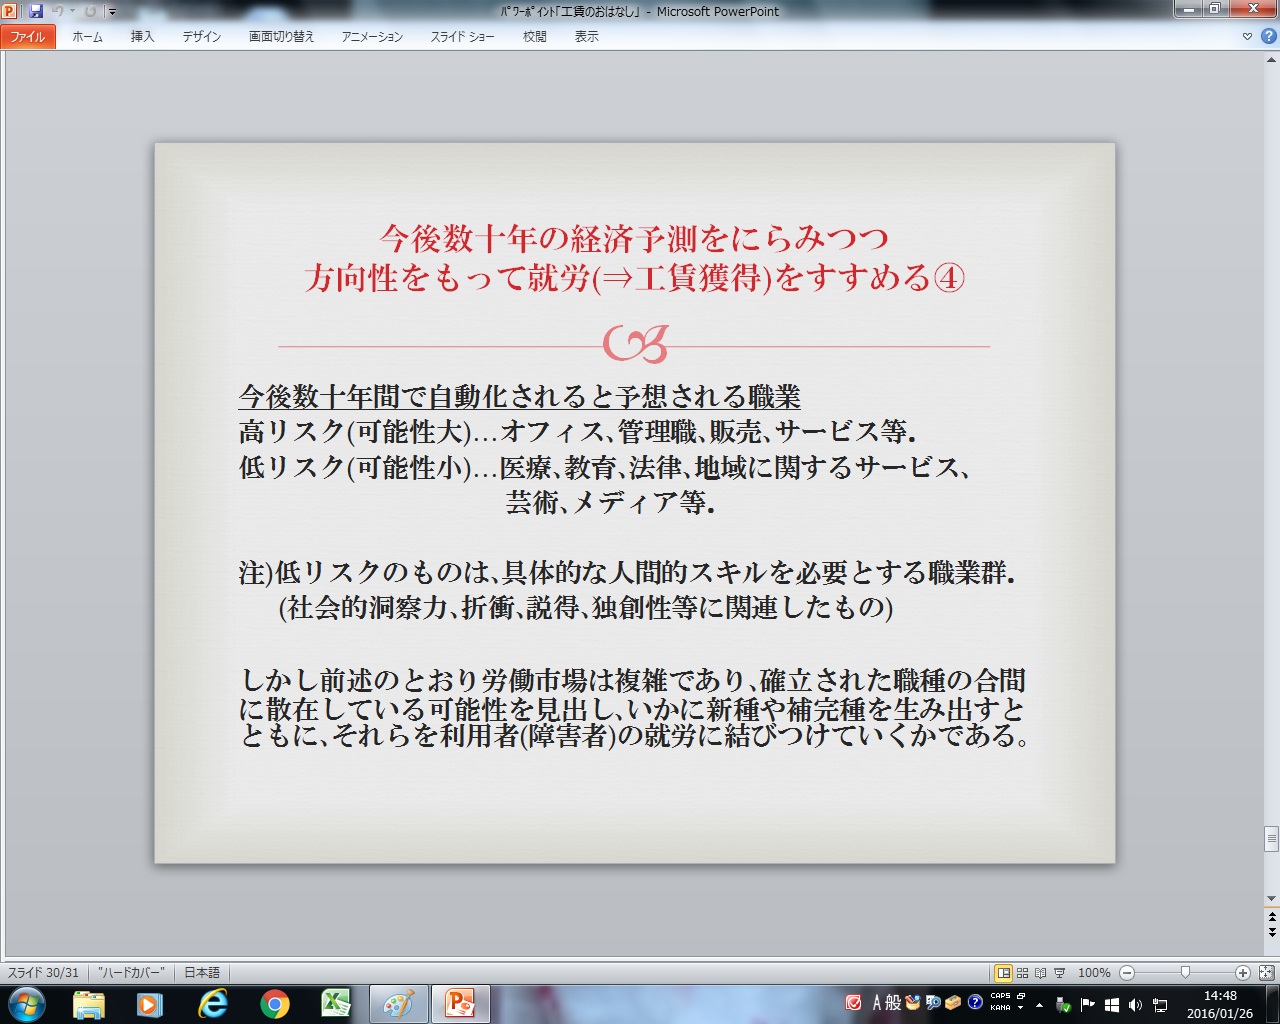Open PowerPoint Help with question mark icon
The height and width of the screenshot is (1024, 1280).
tap(1268, 37)
